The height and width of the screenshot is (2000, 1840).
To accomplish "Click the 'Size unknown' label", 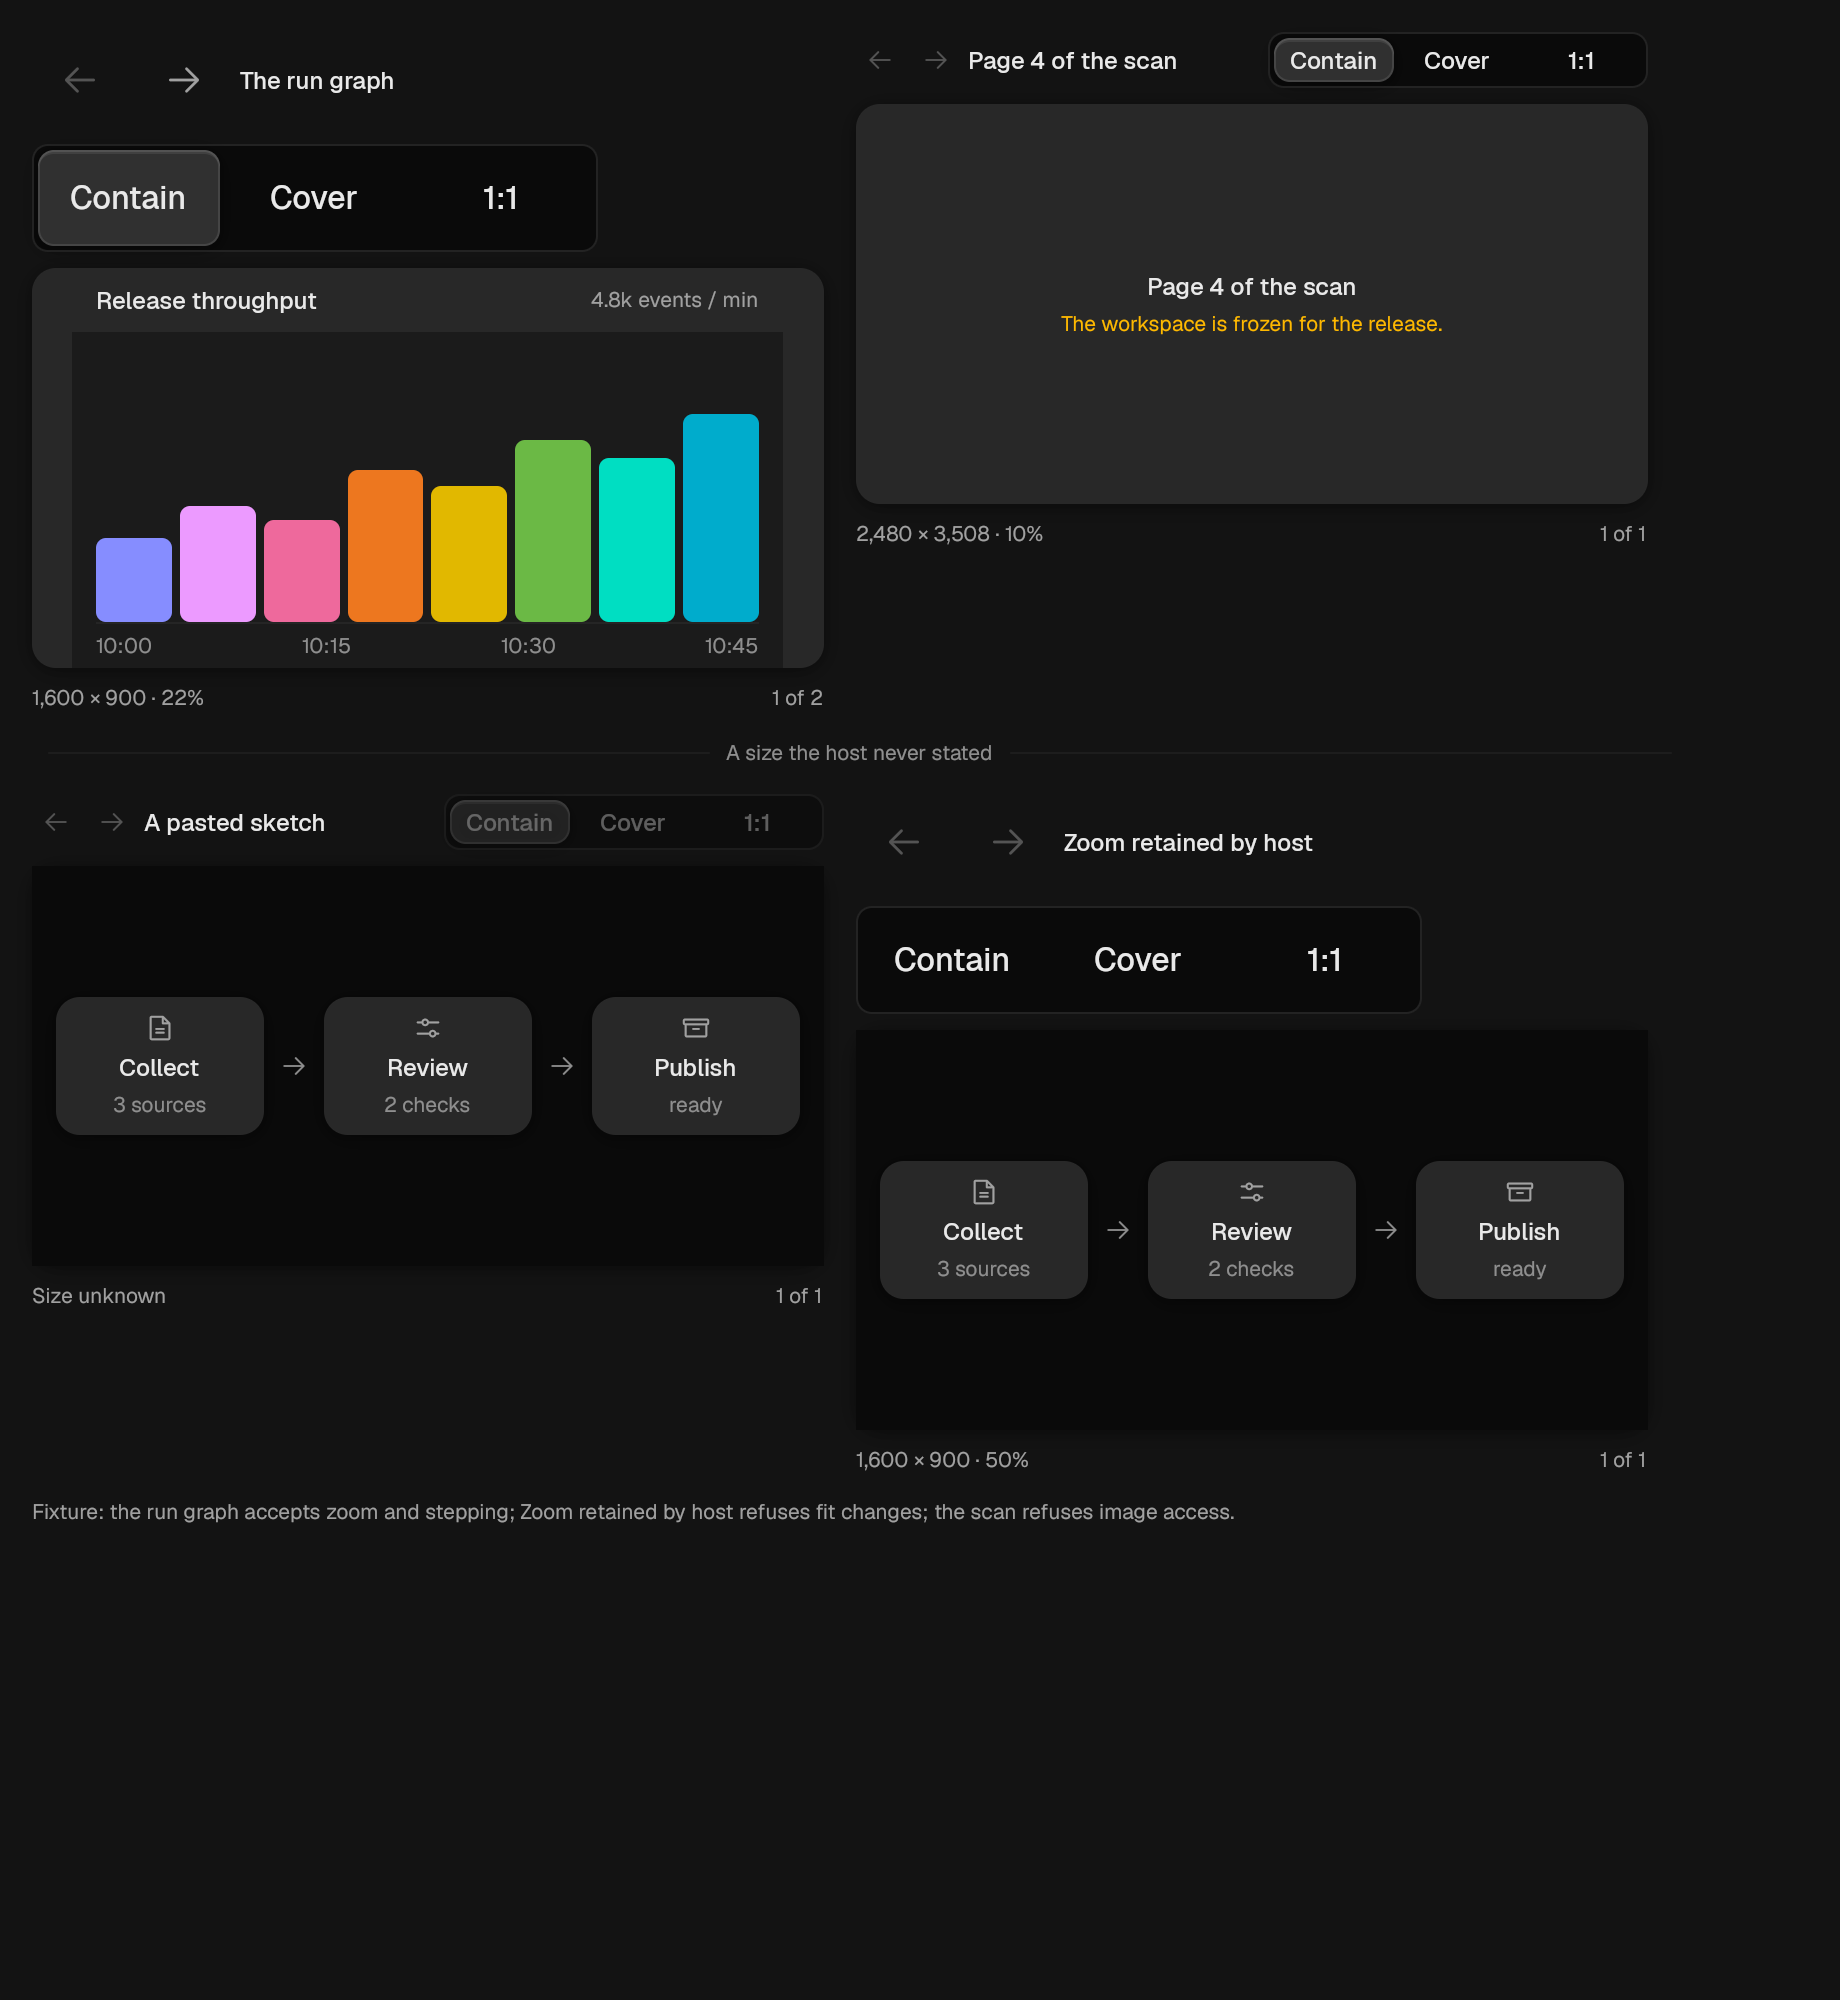I will point(99,1296).
